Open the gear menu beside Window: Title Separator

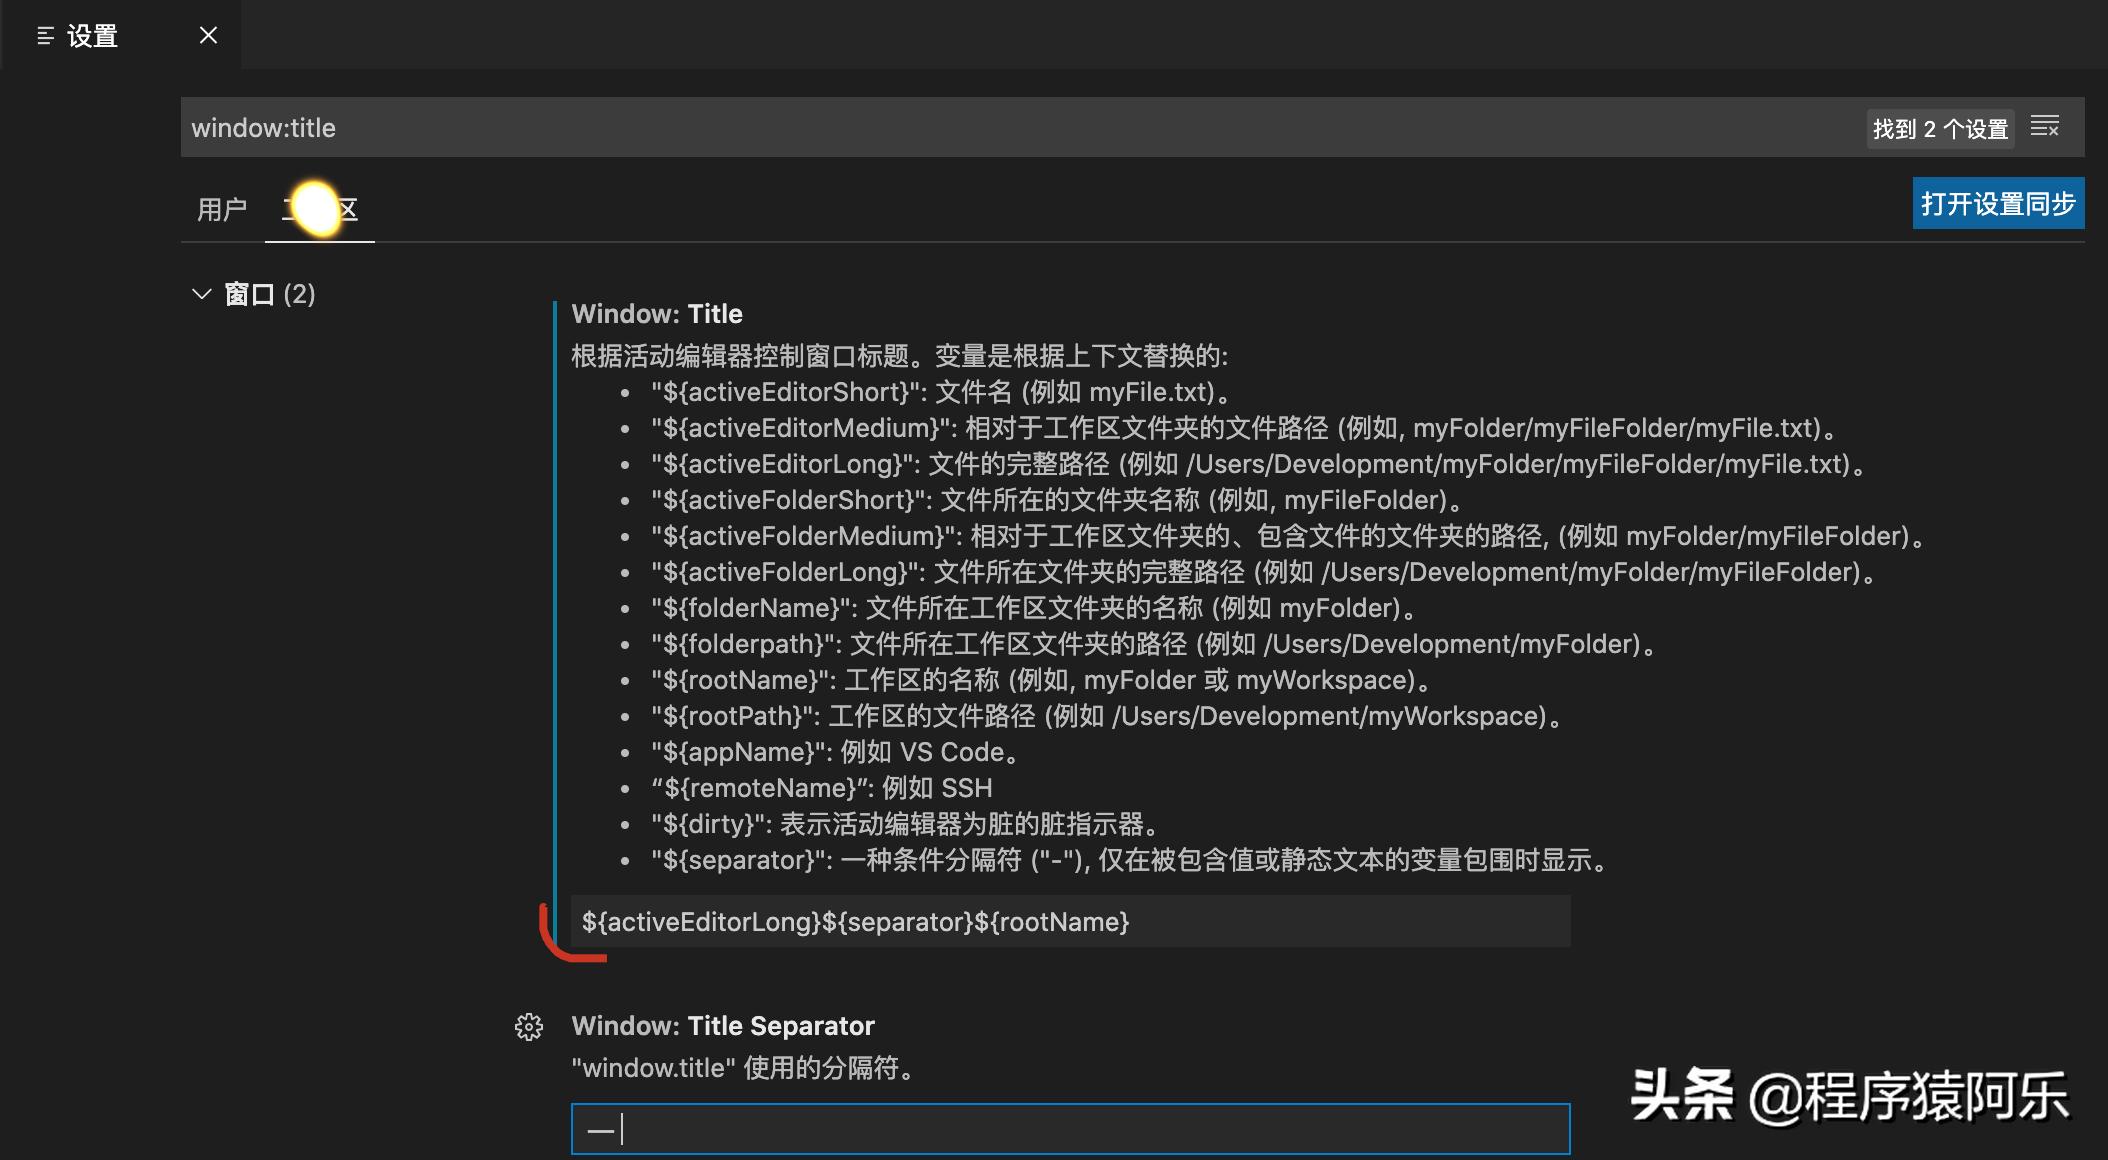point(527,1027)
